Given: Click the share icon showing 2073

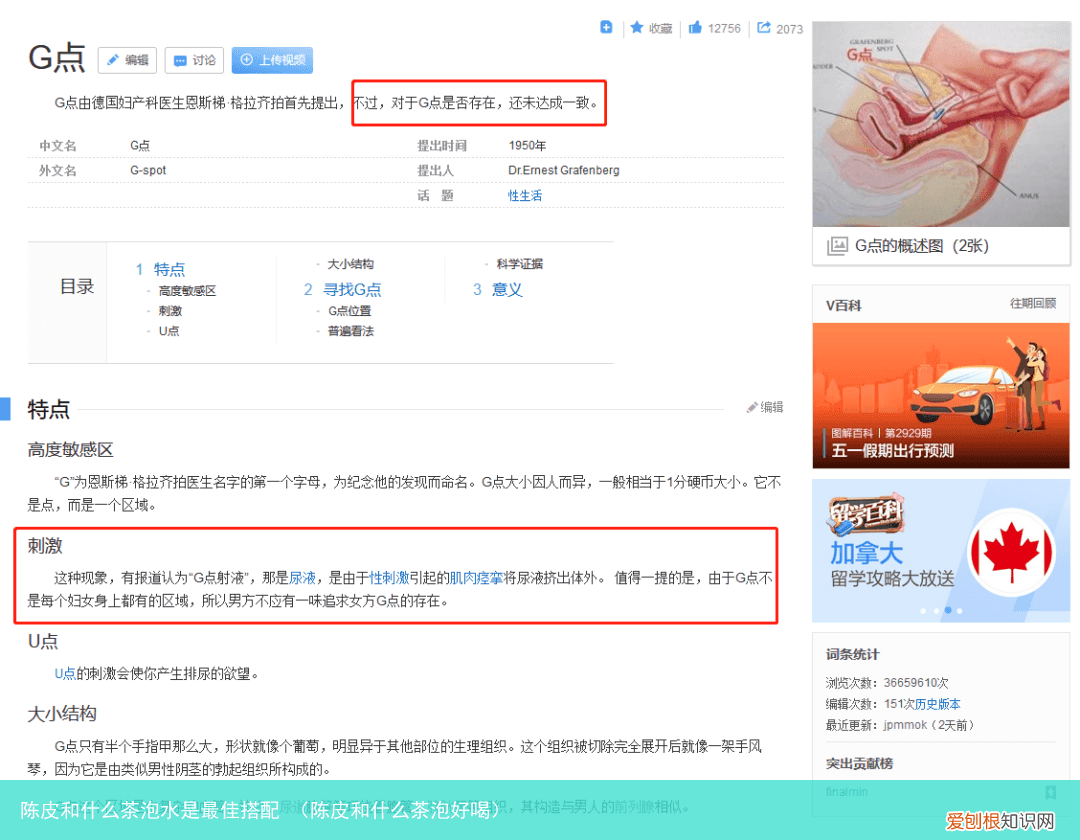Looking at the screenshot, I should pyautogui.click(x=764, y=27).
